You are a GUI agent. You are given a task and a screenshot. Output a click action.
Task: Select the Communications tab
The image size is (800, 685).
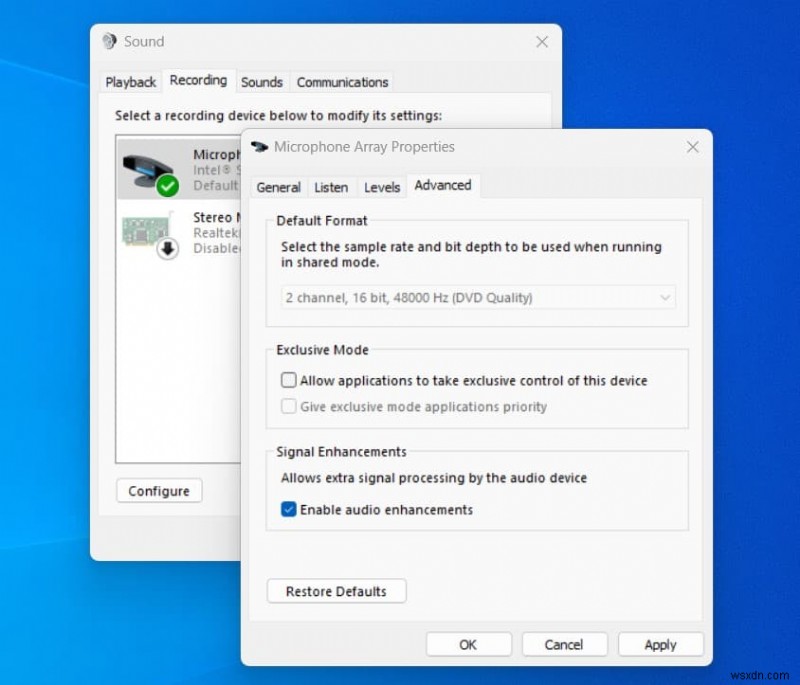click(x=342, y=81)
